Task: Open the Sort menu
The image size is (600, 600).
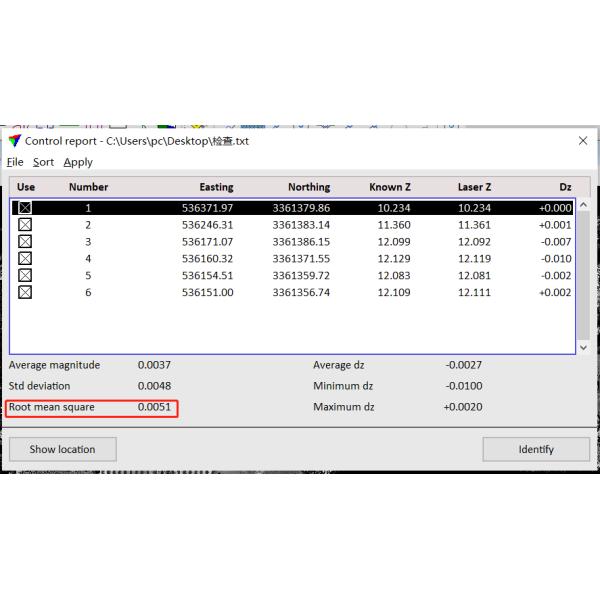Action: click(x=43, y=162)
